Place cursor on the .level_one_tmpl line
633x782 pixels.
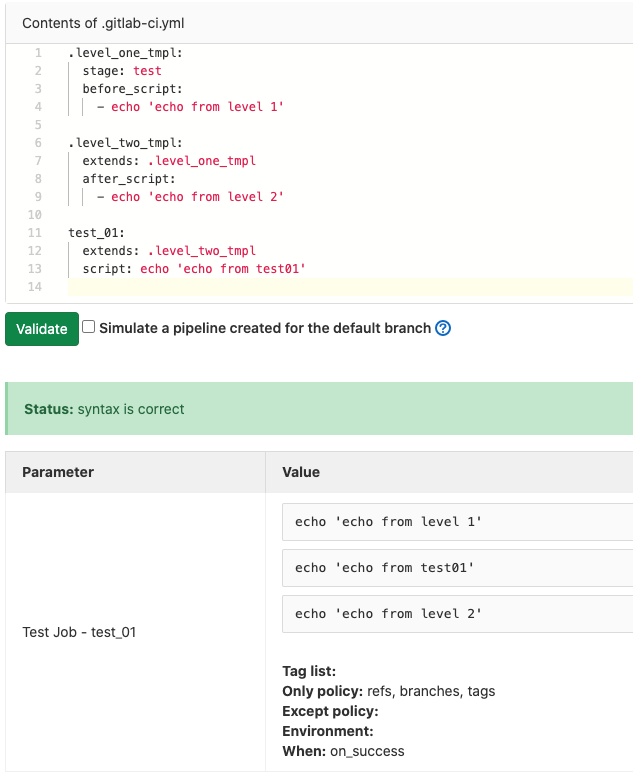125,52
